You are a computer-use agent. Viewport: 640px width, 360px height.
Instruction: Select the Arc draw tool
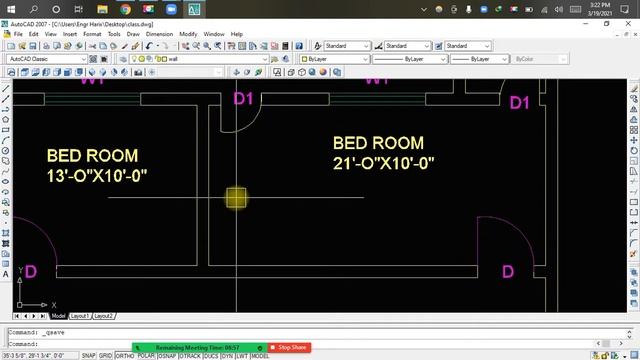click(x=6, y=140)
